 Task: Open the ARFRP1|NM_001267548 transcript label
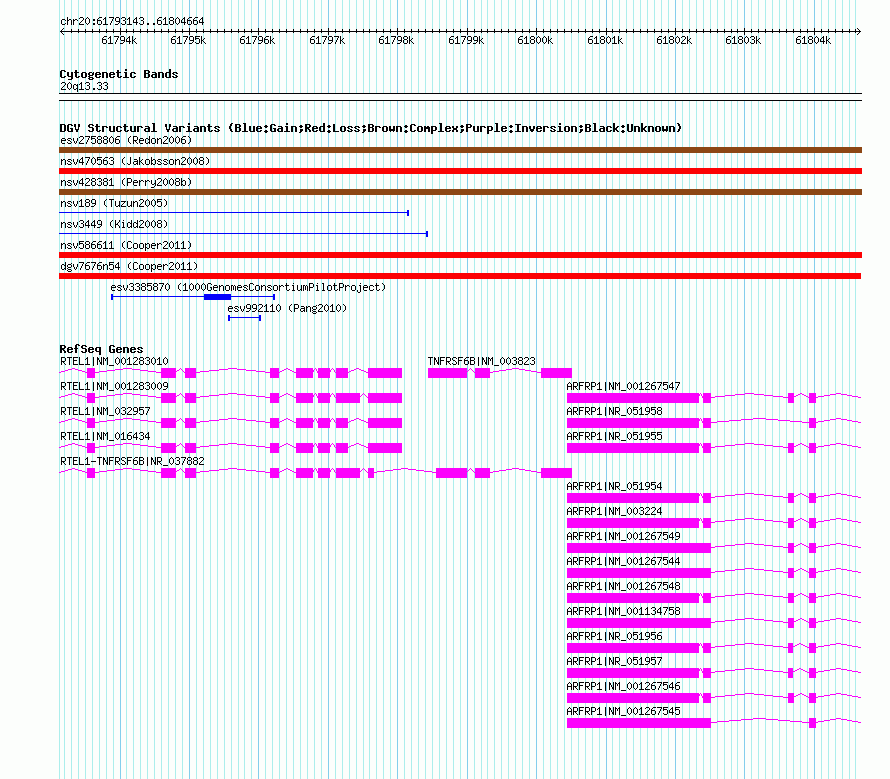point(623,586)
